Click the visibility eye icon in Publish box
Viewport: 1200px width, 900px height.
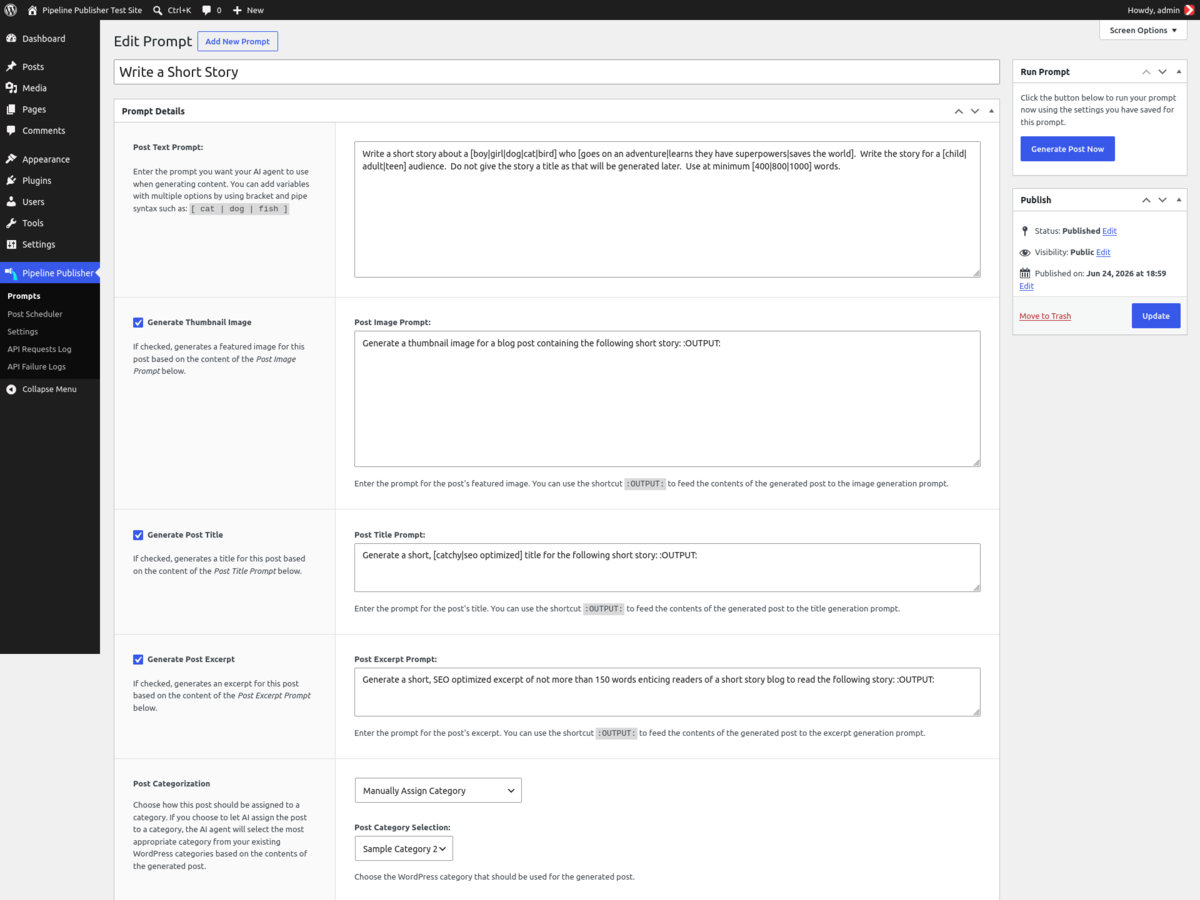coord(1025,252)
